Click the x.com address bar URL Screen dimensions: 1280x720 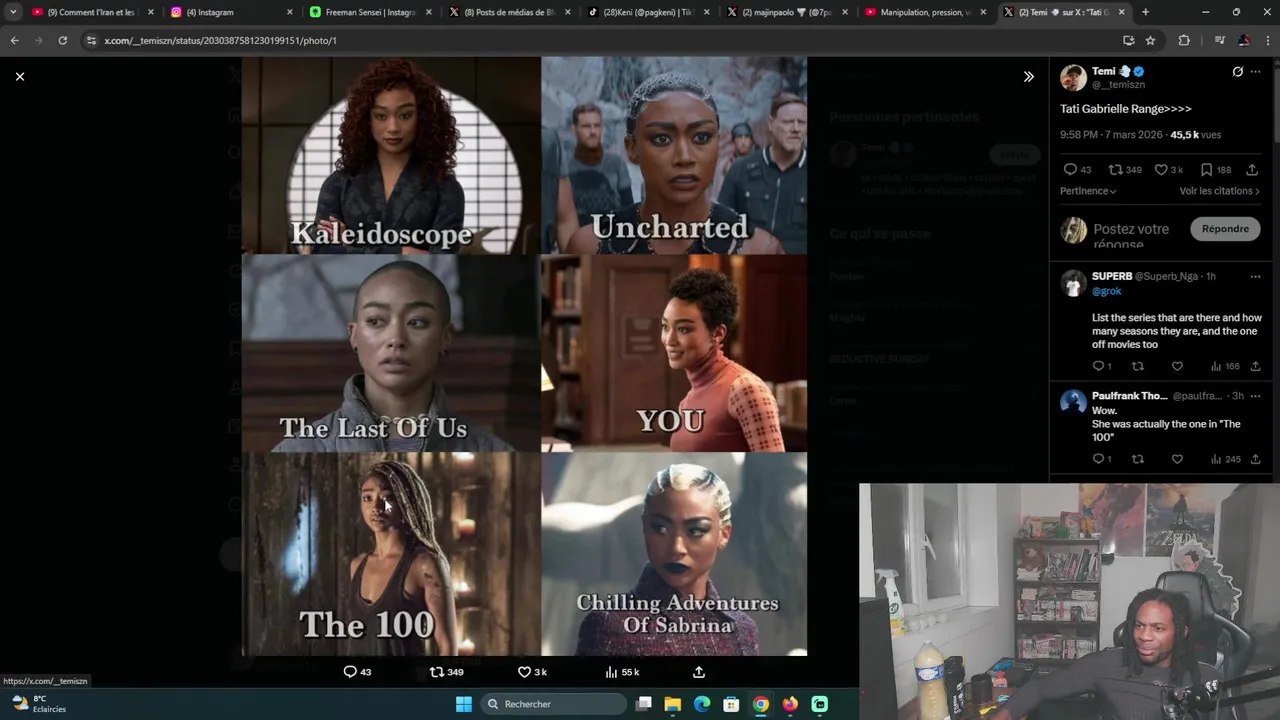point(220,40)
